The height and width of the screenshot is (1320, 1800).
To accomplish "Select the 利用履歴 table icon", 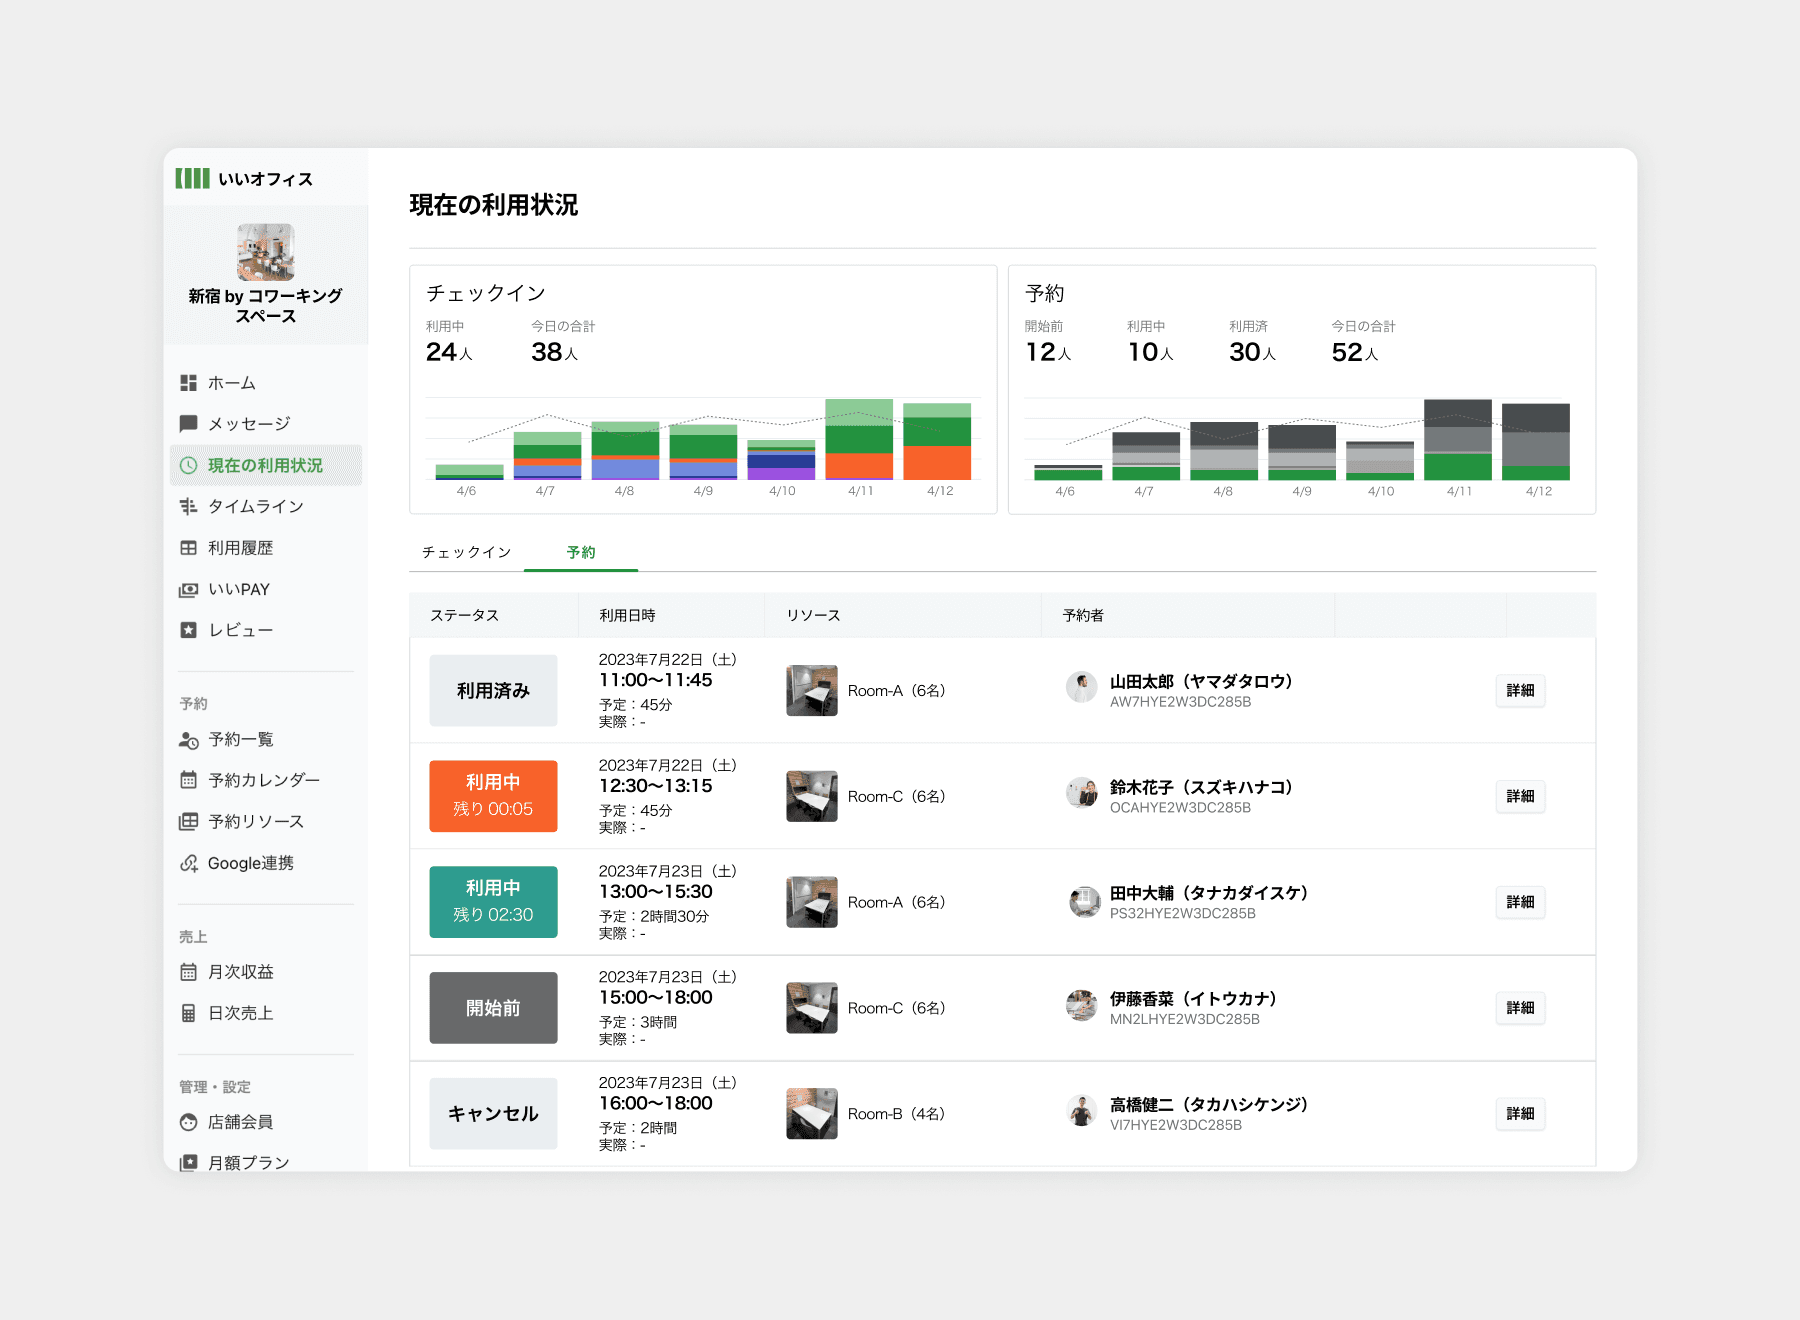I will (188, 548).
